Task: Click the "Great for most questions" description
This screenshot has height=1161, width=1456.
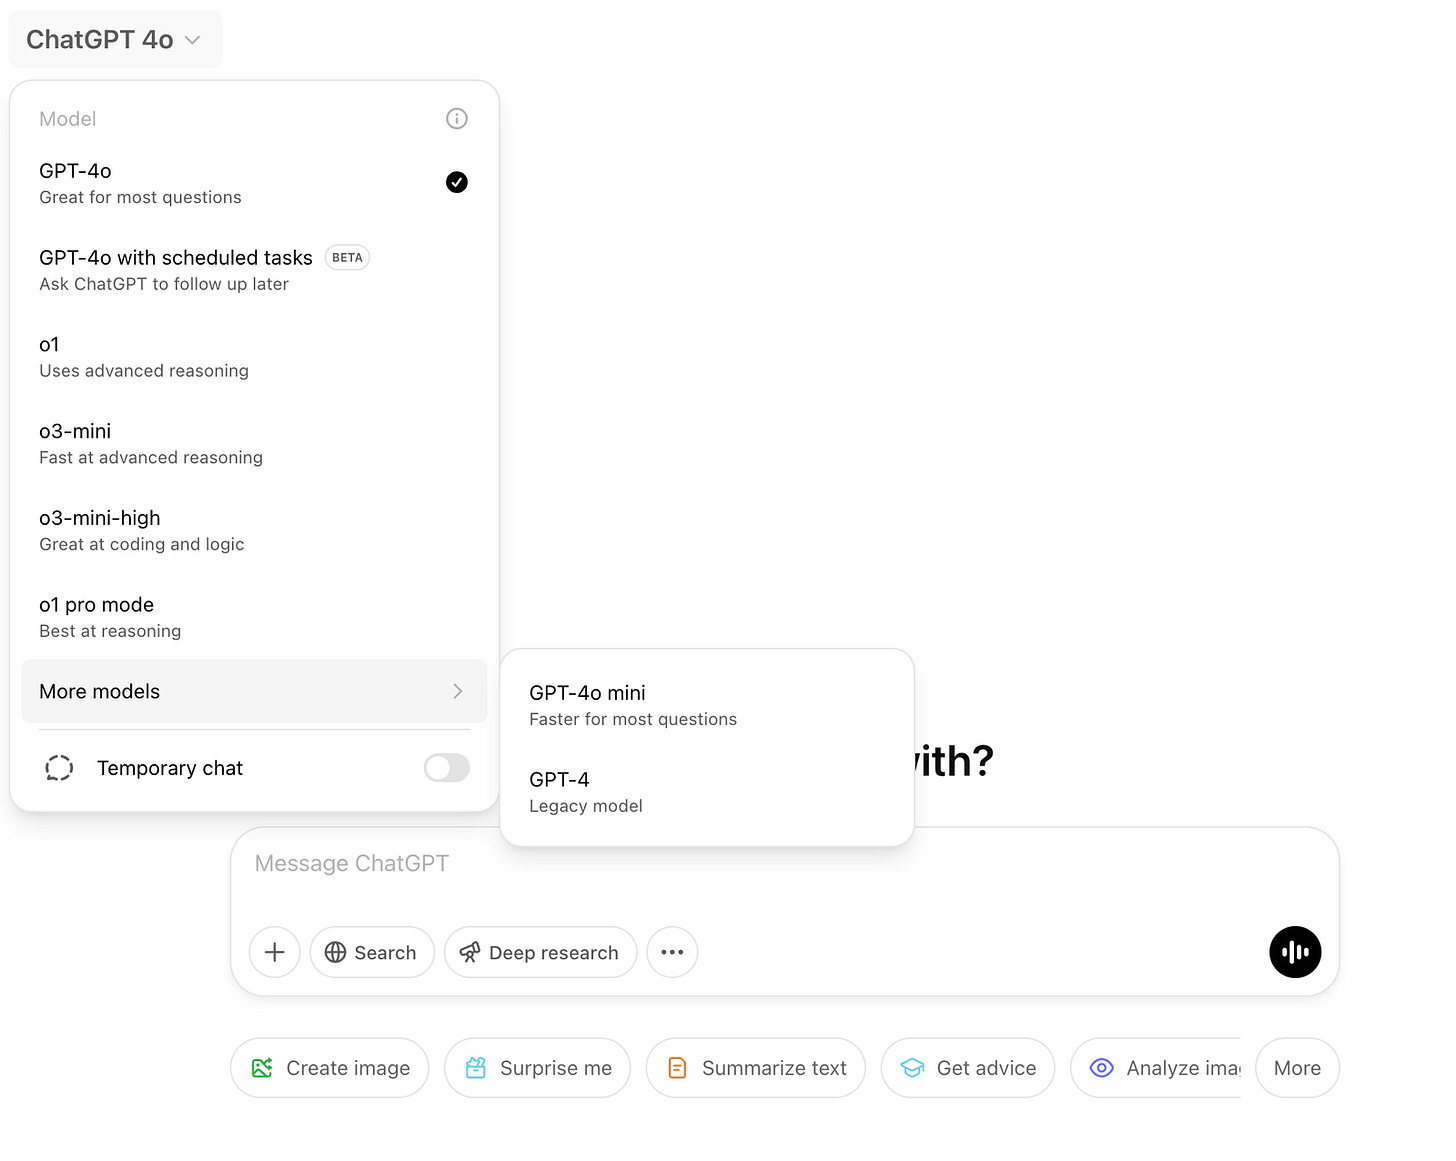Action: pyautogui.click(x=140, y=198)
